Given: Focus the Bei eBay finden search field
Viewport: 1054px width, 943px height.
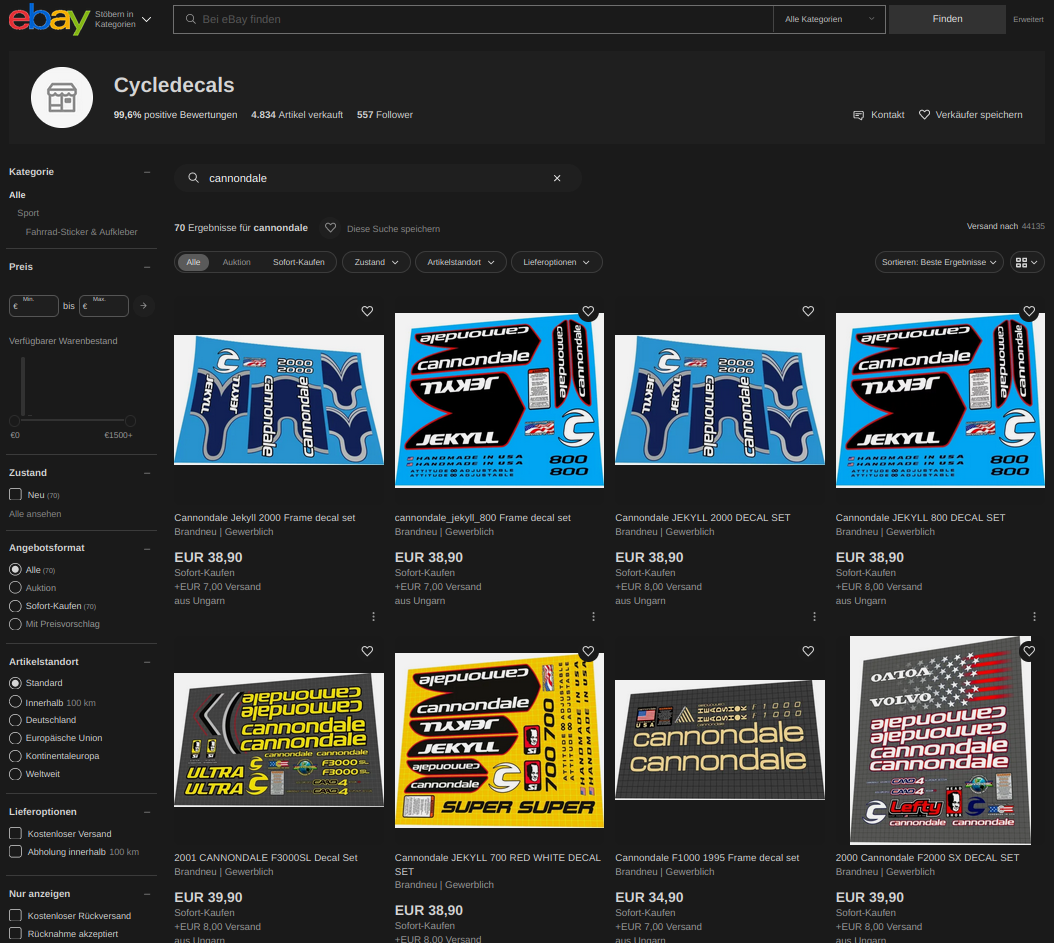Looking at the screenshot, I should (474, 19).
